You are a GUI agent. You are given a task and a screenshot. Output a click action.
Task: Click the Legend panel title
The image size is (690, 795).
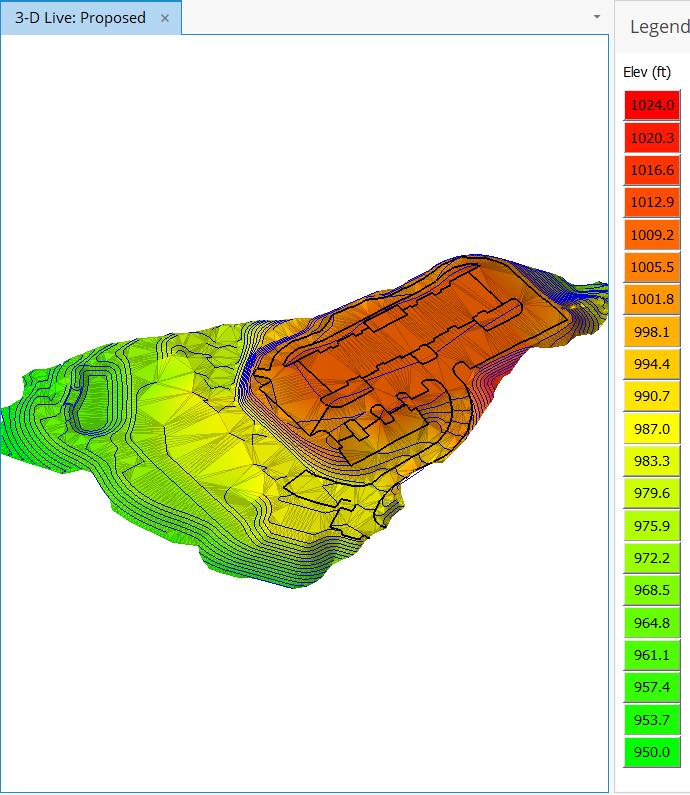click(658, 27)
